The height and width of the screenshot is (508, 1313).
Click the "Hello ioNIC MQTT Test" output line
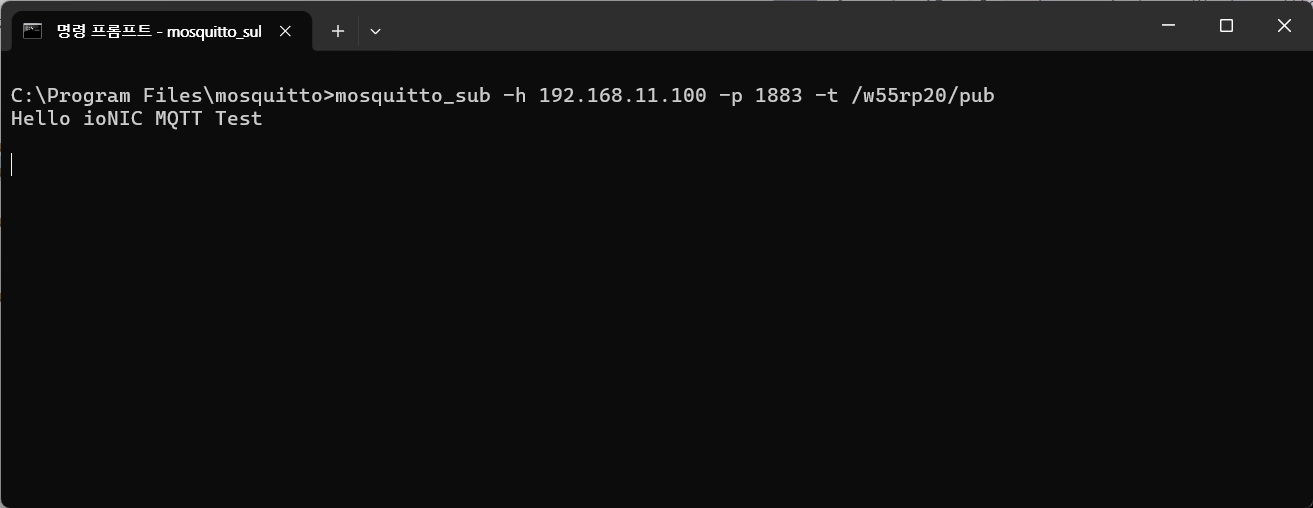136,119
